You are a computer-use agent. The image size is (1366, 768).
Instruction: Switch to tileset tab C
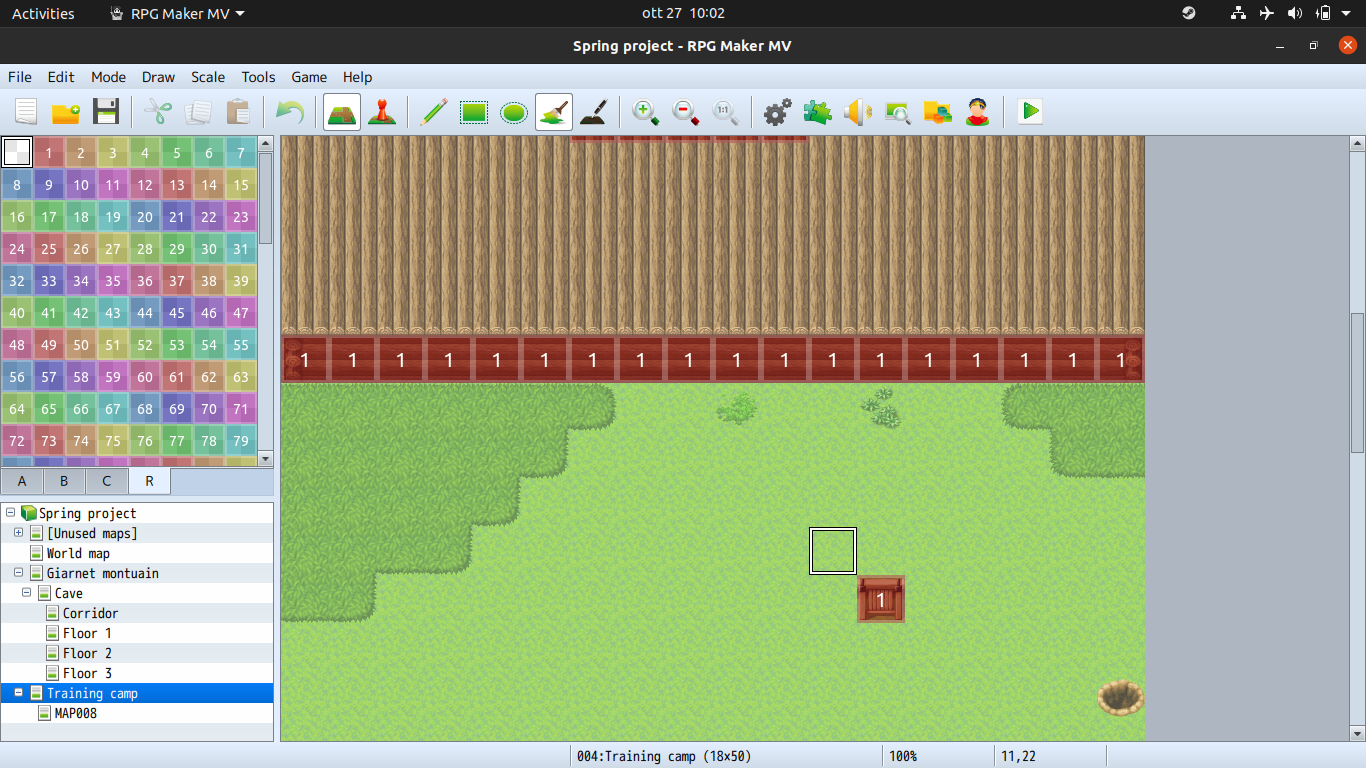tap(107, 481)
